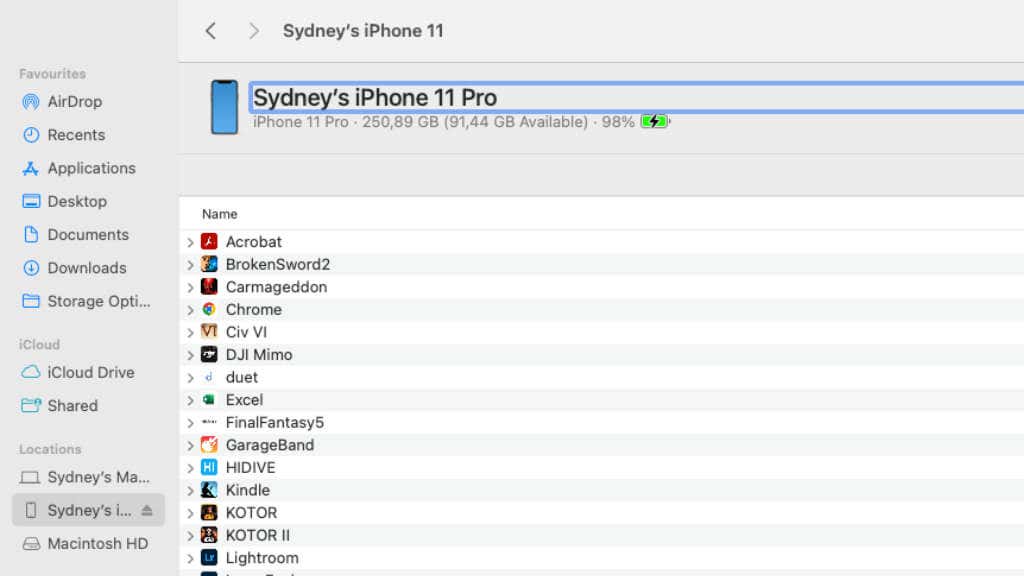1024x576 pixels.
Task: Click the Macintosh HD drive icon
Action: 31,543
